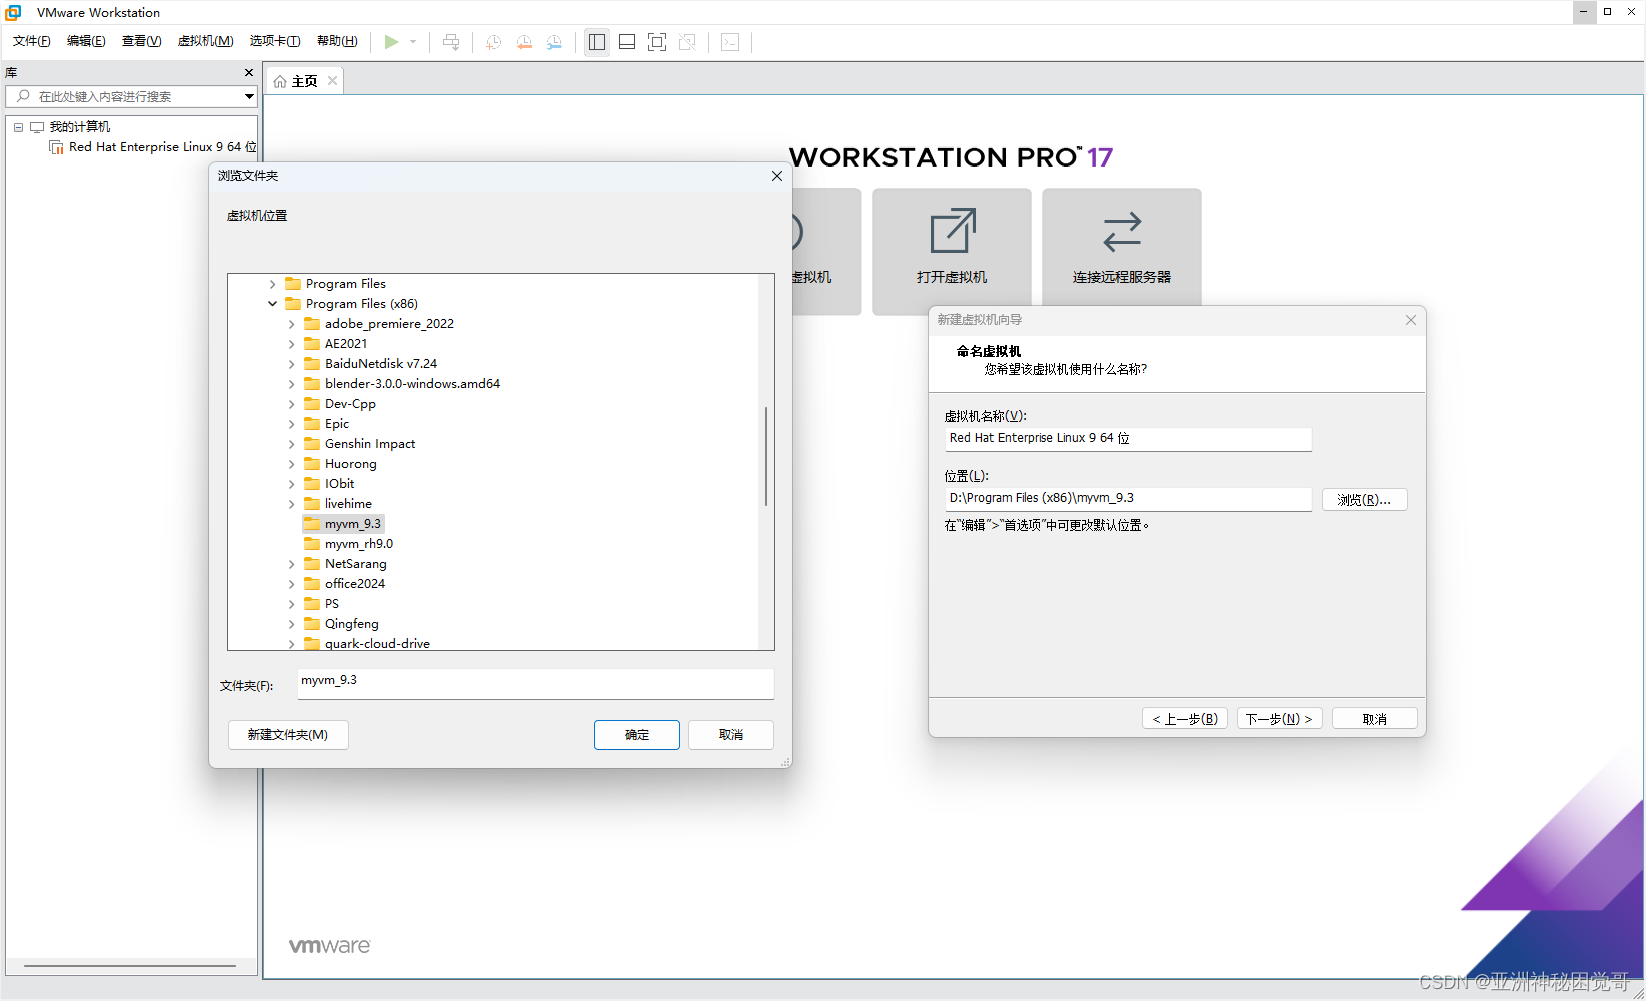Click the VMware Workstation title bar icon
Viewport: 1646px width, 1001px height.
tap(13, 12)
